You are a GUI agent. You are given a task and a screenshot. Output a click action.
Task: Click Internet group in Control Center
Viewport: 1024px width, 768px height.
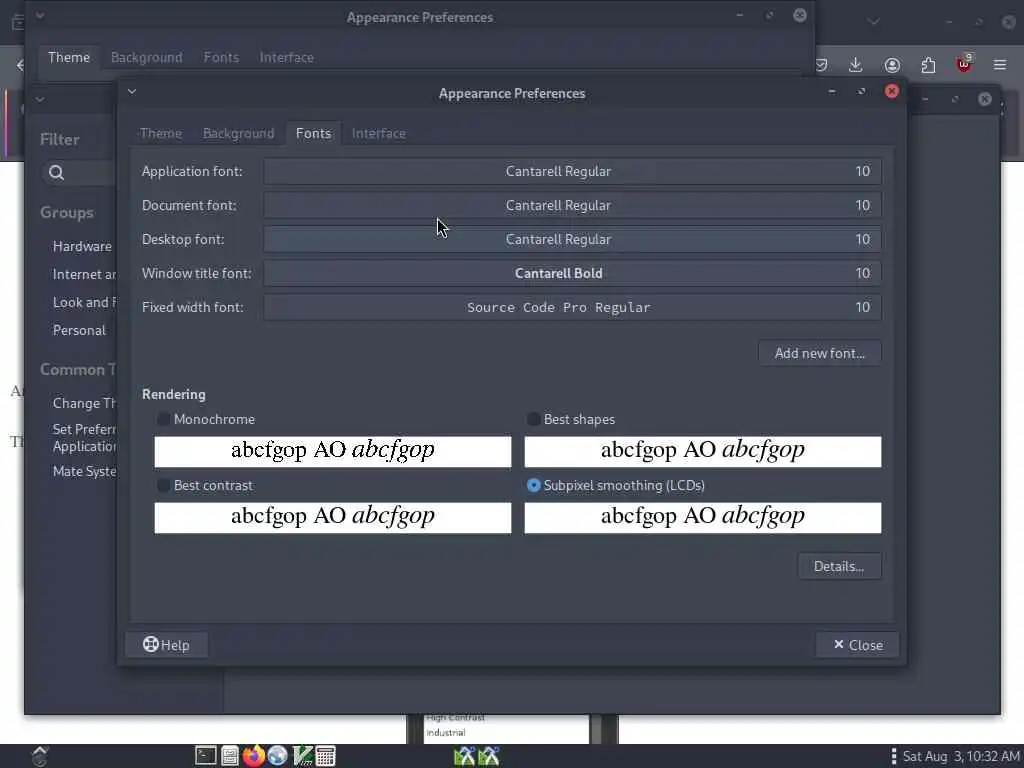tap(84, 274)
